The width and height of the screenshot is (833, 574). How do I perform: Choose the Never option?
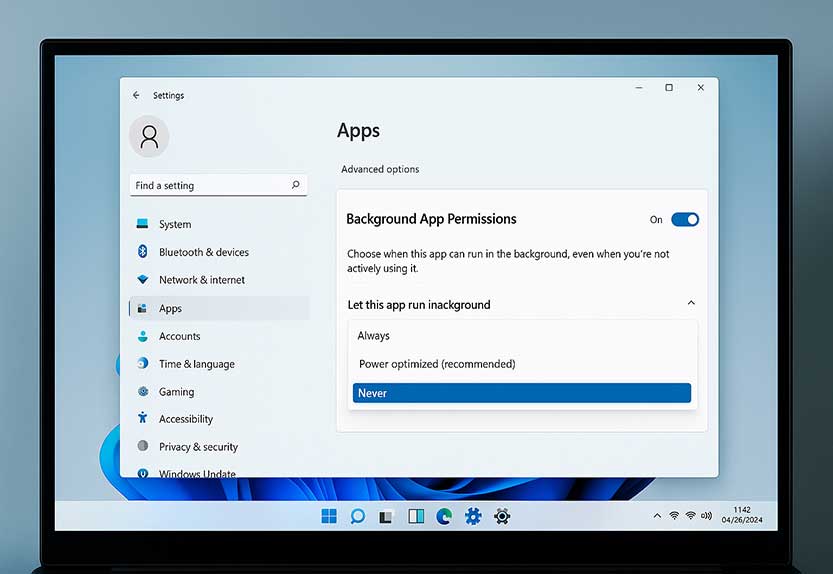click(x=522, y=393)
